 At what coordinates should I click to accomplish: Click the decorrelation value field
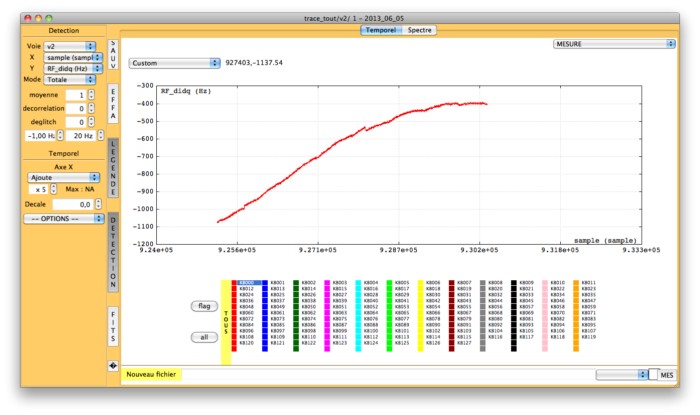[76, 108]
